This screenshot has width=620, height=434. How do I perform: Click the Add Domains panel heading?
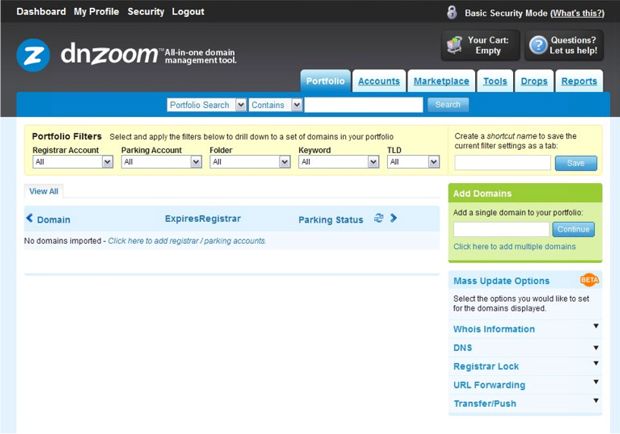(x=482, y=193)
